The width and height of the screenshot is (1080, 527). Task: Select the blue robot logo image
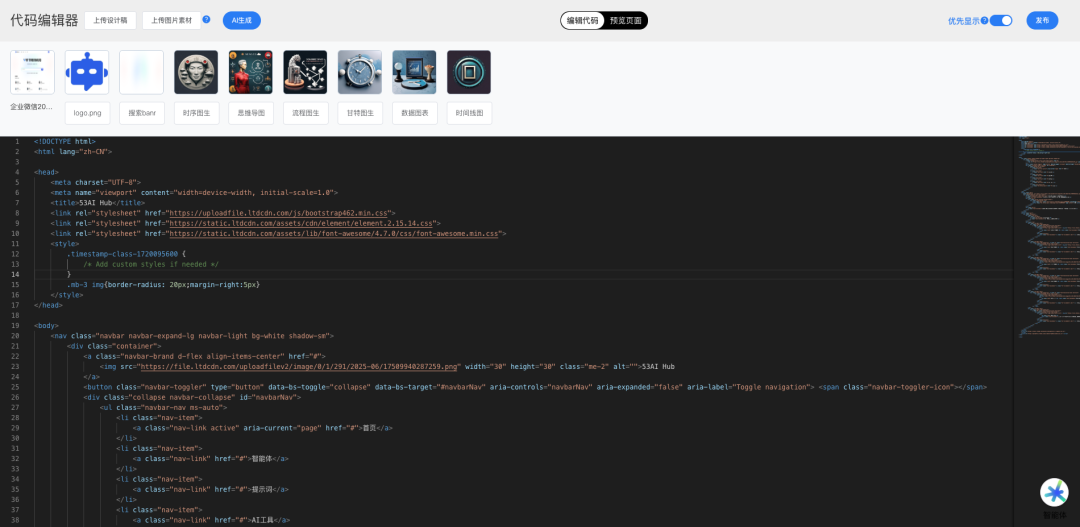coord(87,72)
